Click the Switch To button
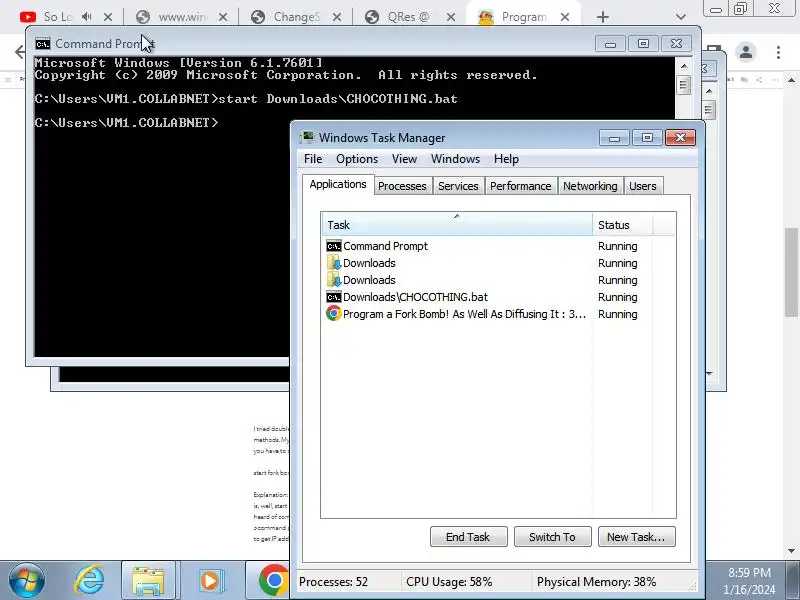The height and width of the screenshot is (600, 800). tap(553, 537)
